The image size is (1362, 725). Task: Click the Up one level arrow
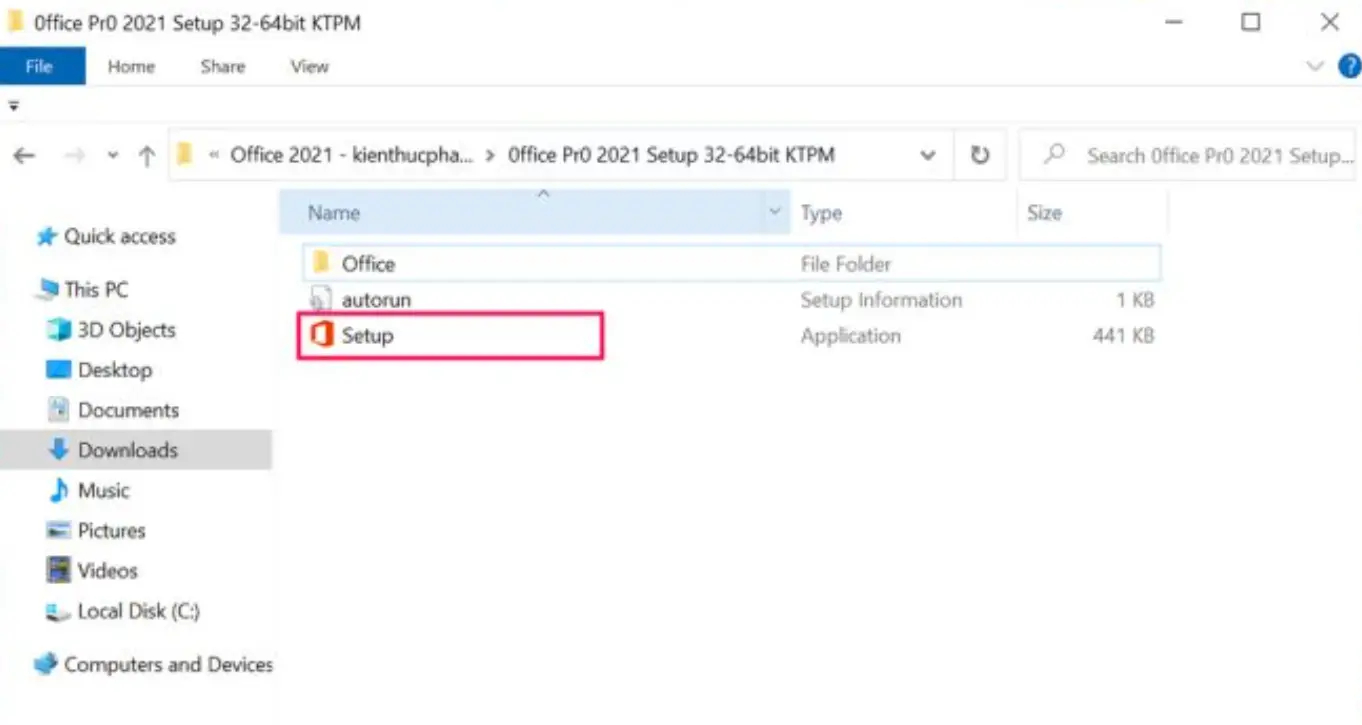pos(147,155)
